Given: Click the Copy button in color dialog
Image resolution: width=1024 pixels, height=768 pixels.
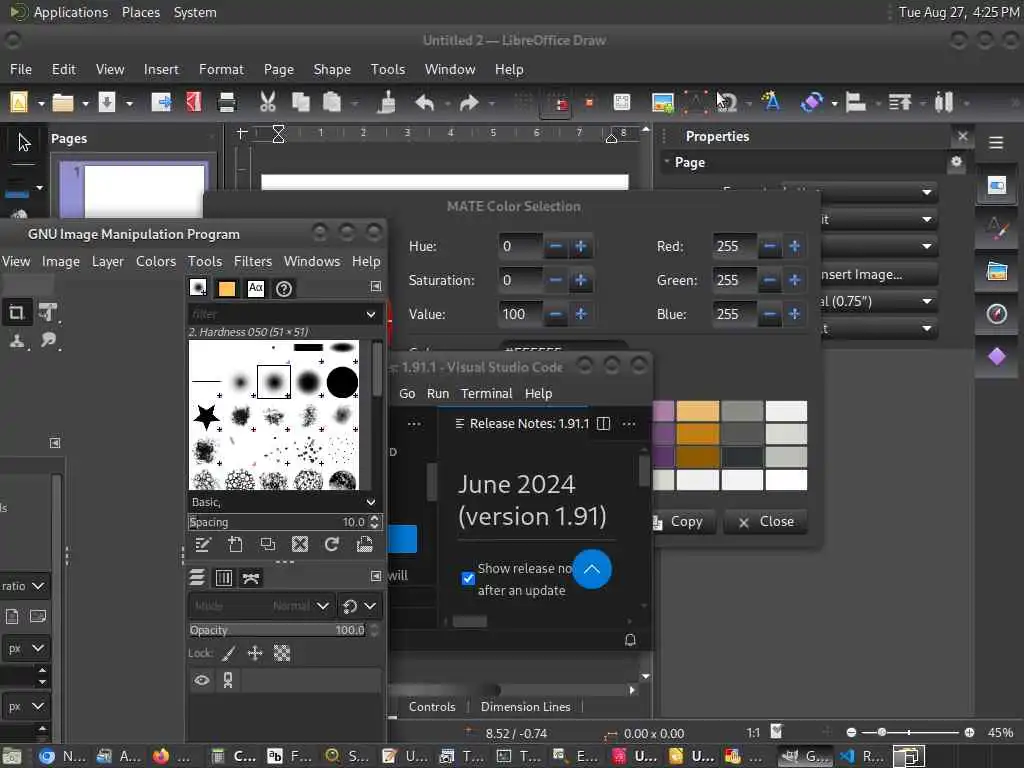Looking at the screenshot, I should [683, 521].
